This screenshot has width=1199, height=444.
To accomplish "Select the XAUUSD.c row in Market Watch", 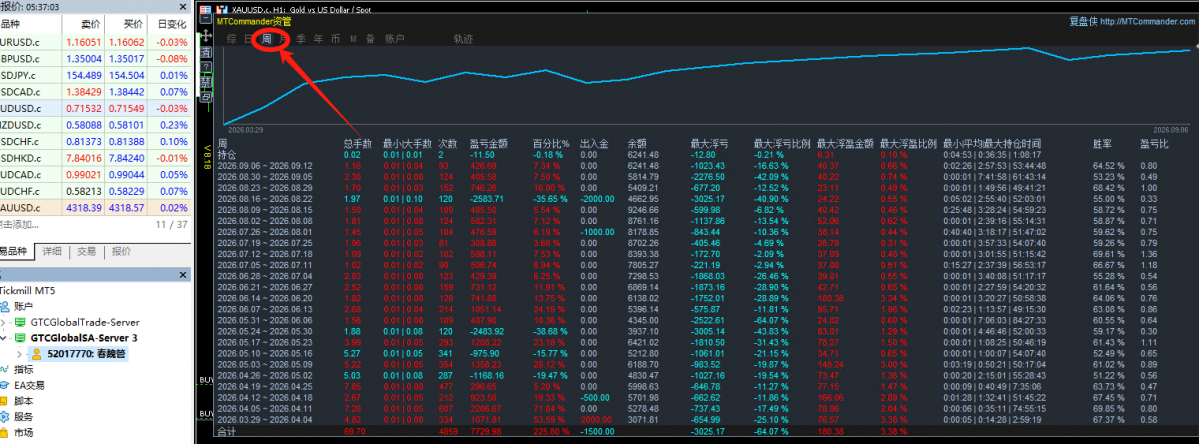I will 95,209.
